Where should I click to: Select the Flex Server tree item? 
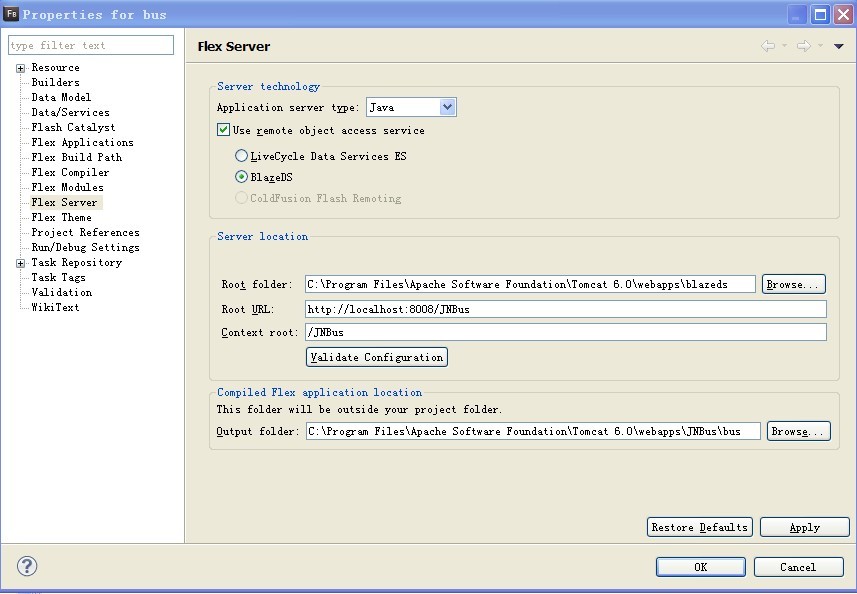point(64,203)
